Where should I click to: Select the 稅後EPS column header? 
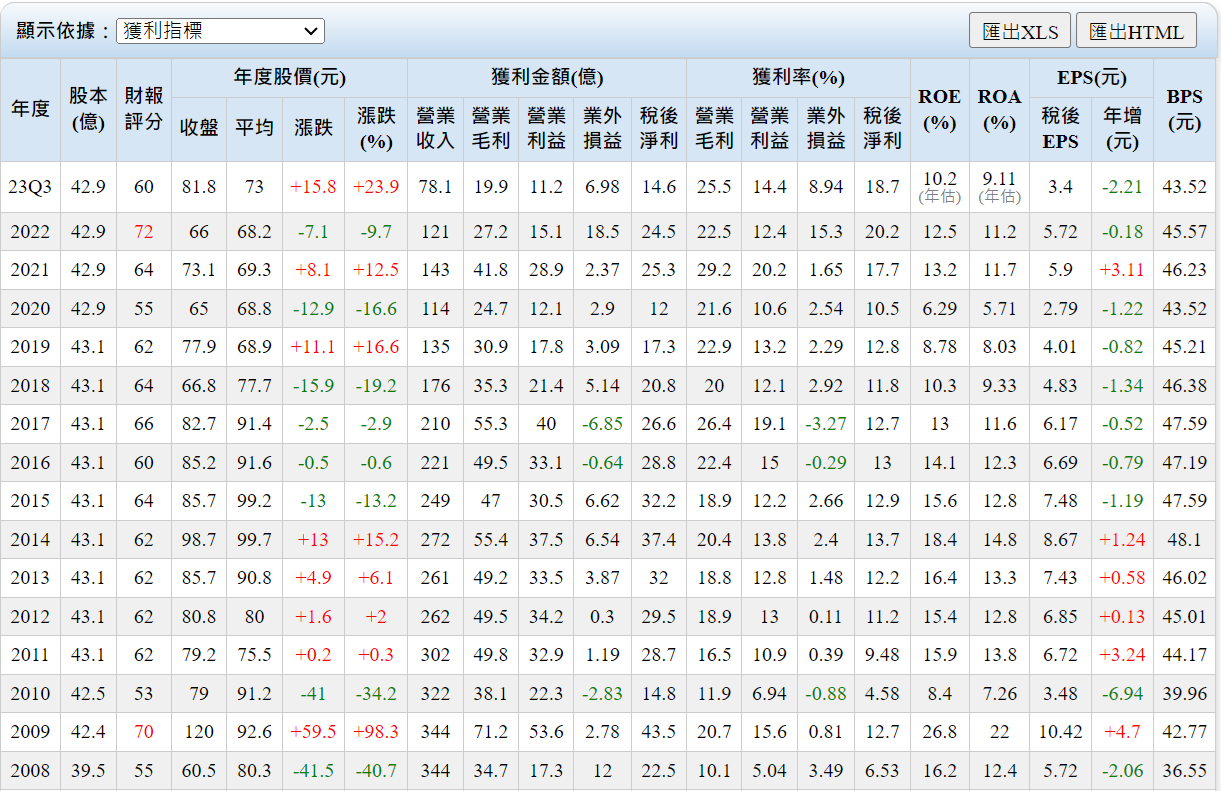click(1060, 128)
